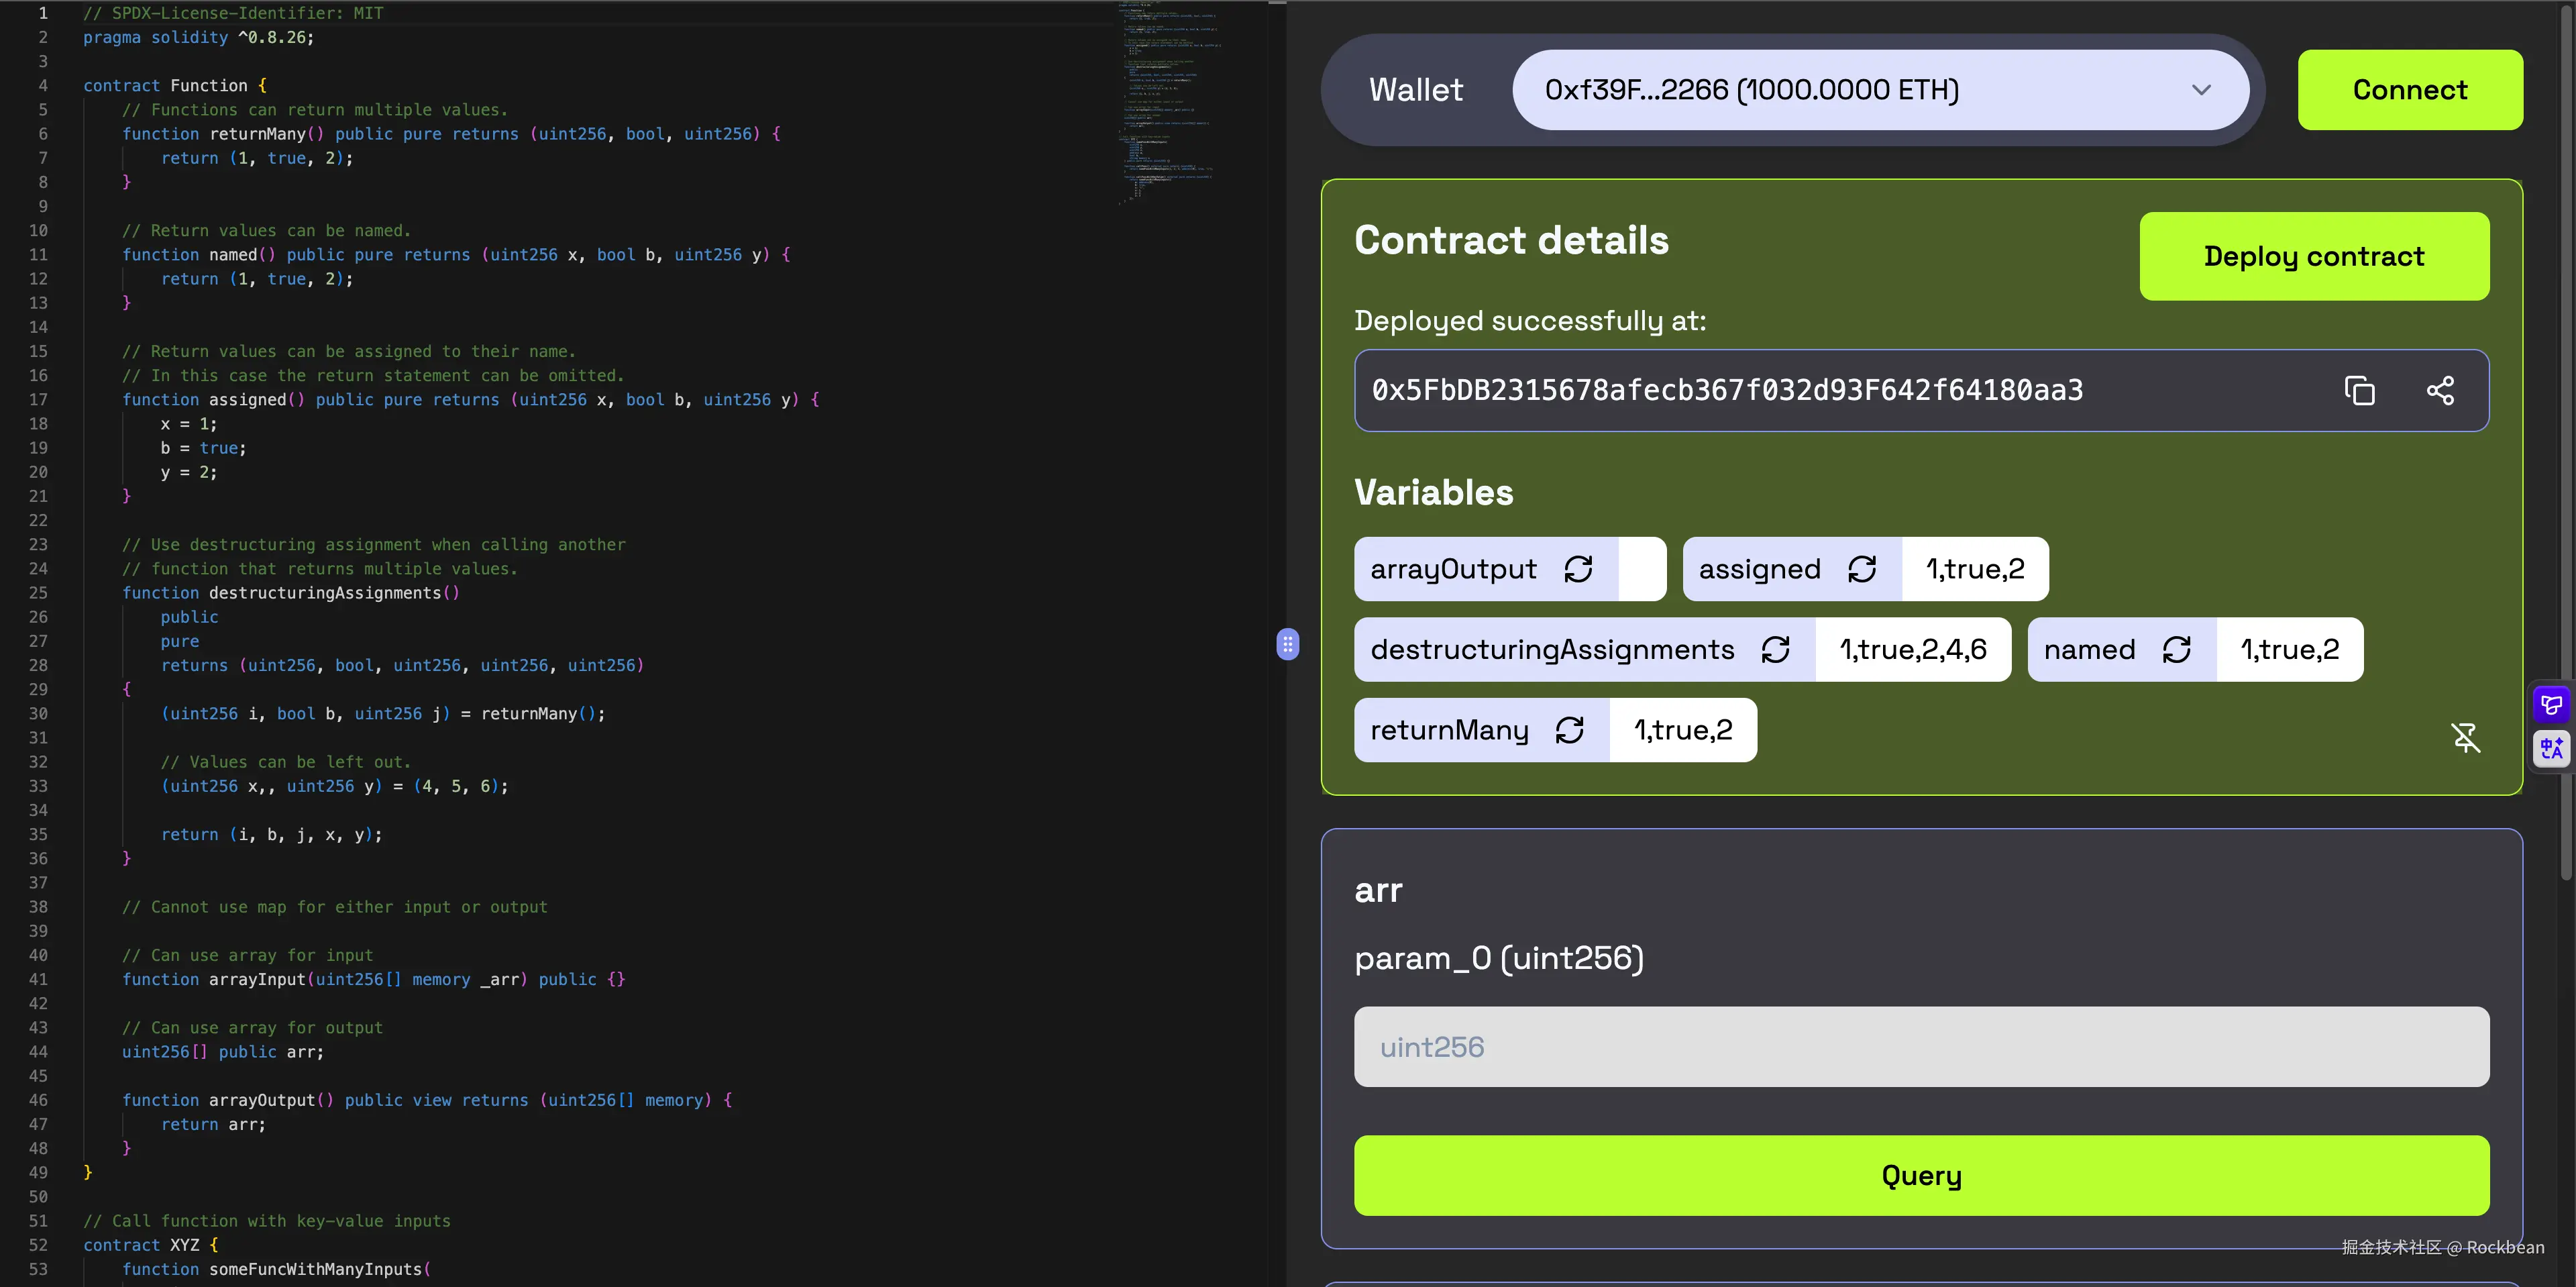
Task: Refresh the destructuringAssignments variable
Action: click(1776, 650)
